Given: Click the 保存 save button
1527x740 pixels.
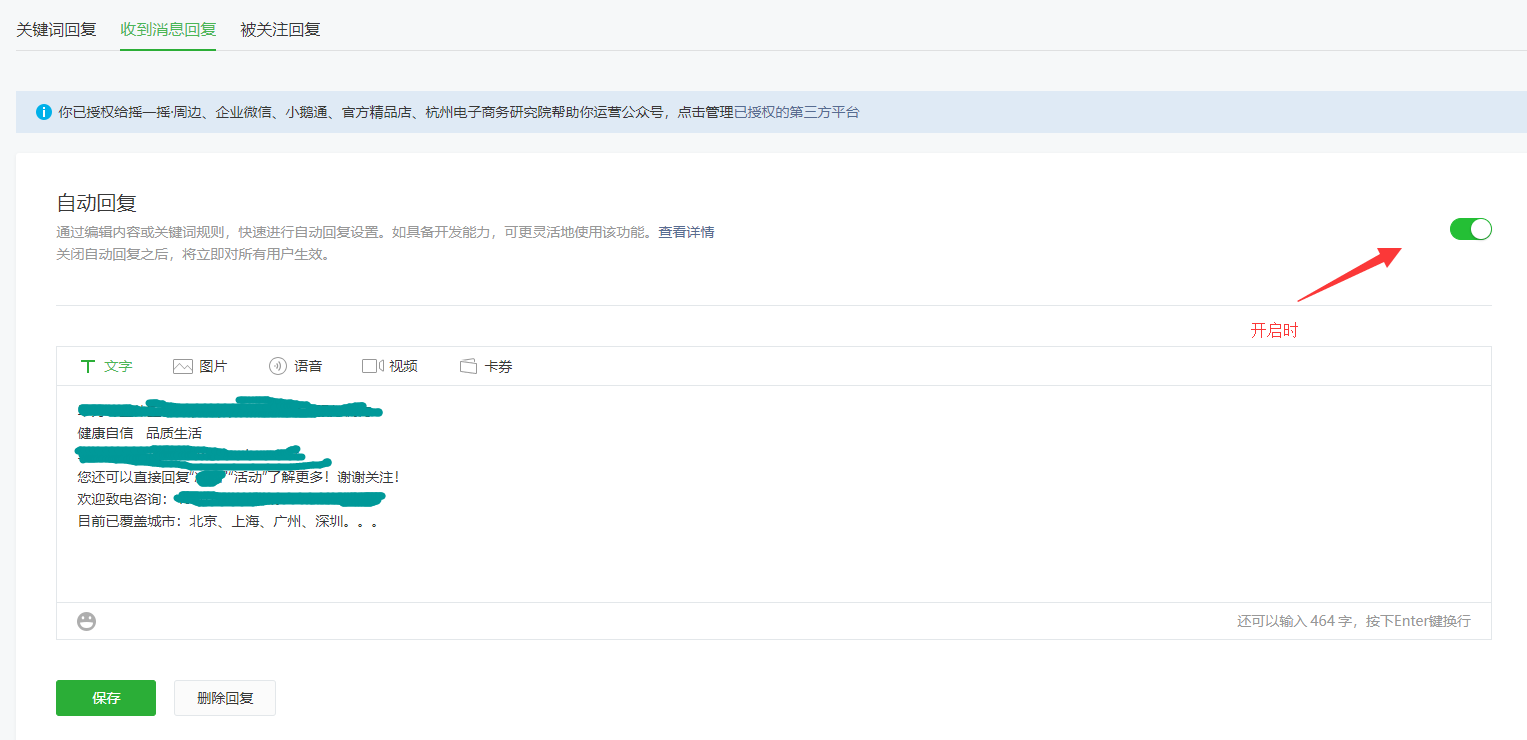Looking at the screenshot, I should tap(106, 698).
